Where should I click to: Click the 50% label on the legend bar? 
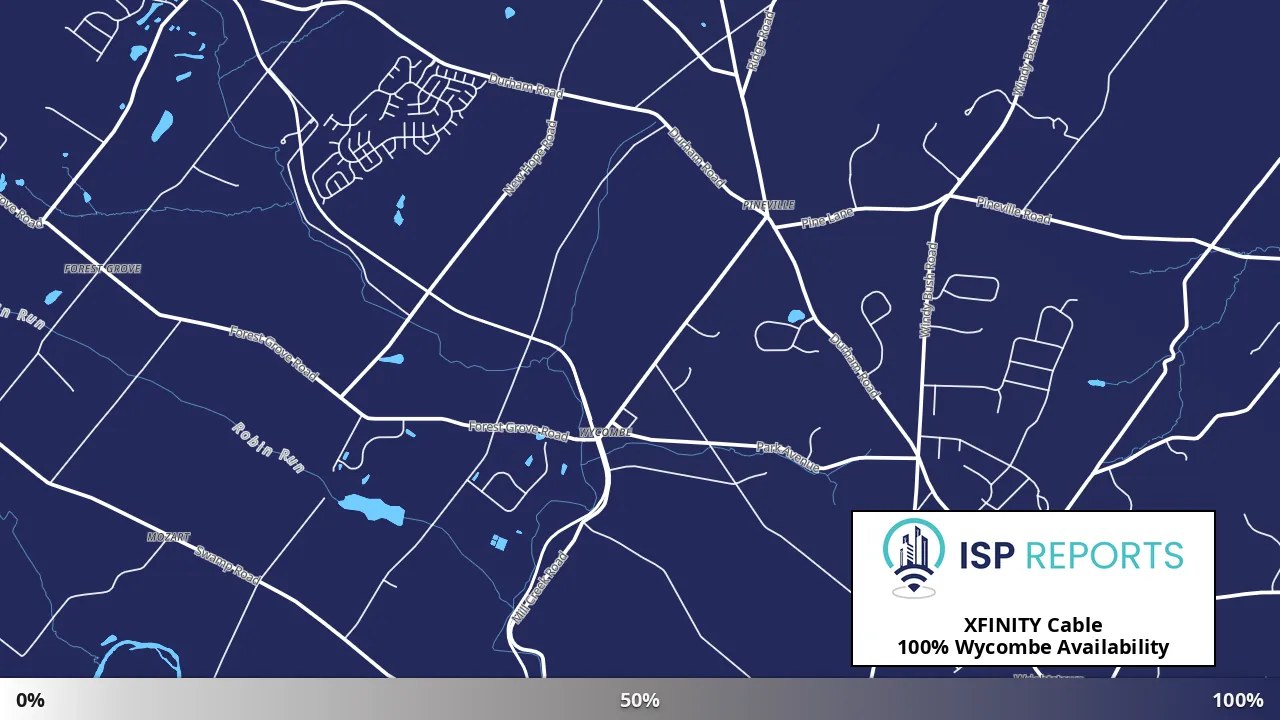640,700
